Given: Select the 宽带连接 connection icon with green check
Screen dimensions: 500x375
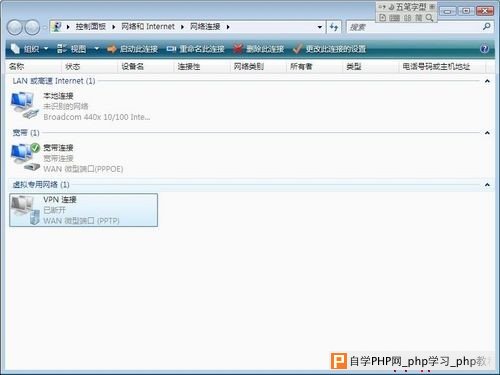Looking at the screenshot, I should tap(25, 157).
